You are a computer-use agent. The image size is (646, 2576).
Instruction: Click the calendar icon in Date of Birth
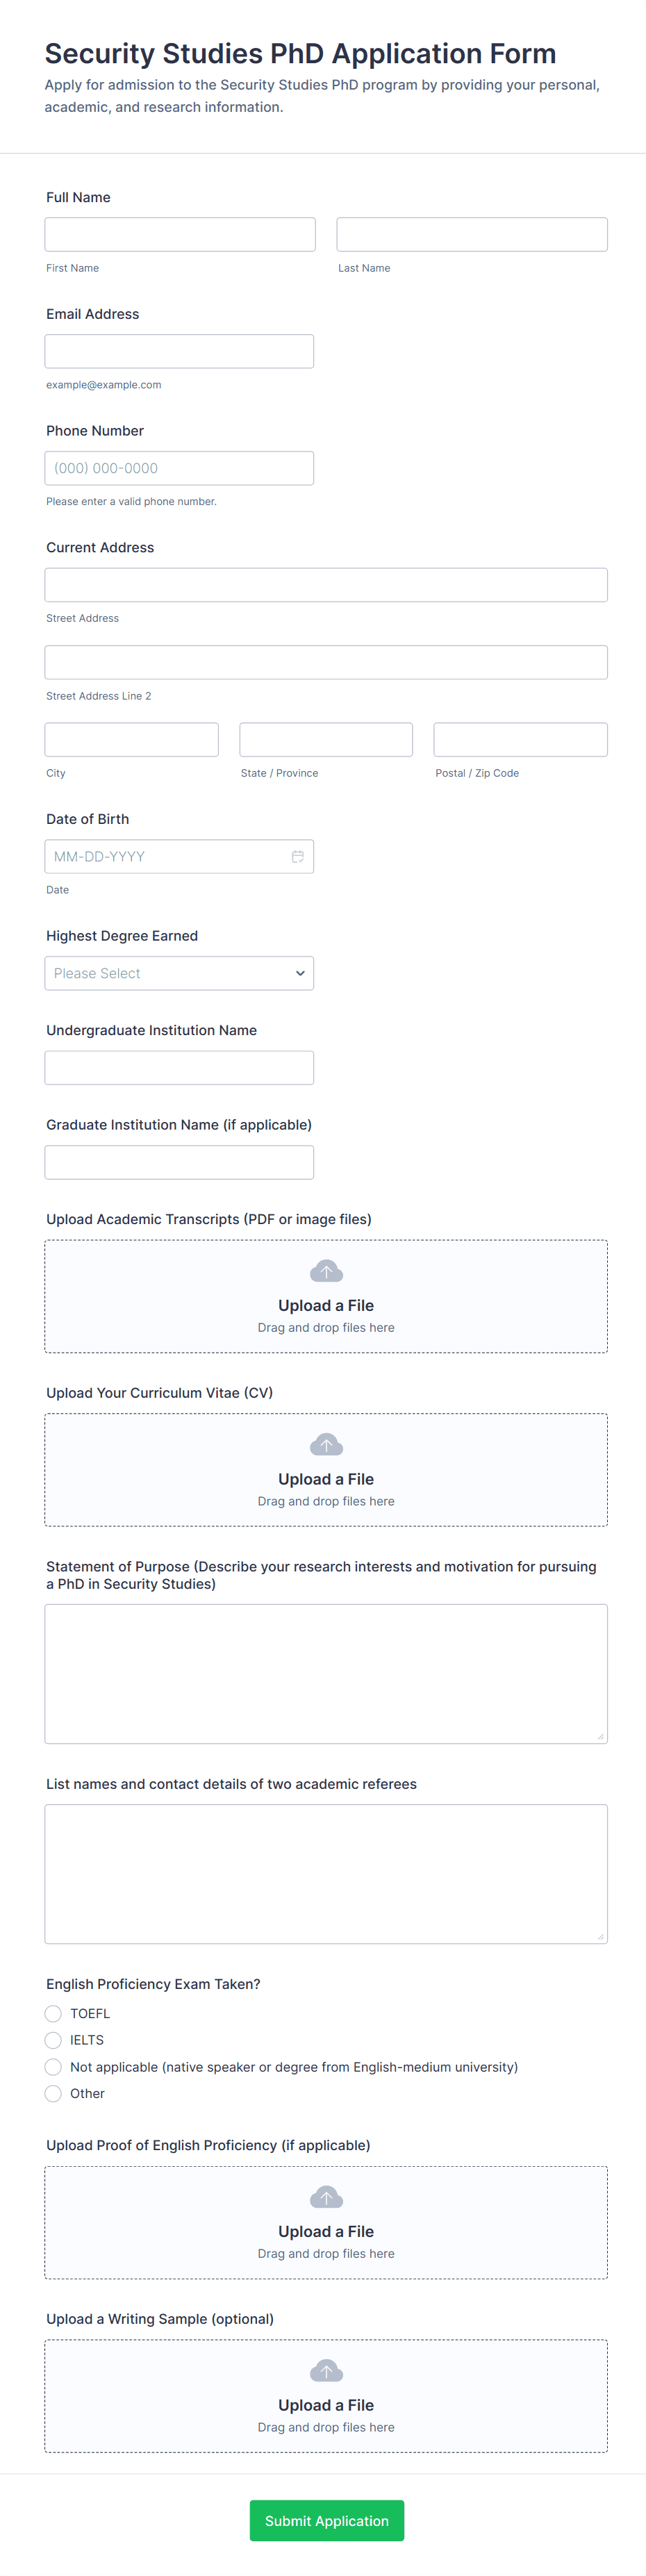point(297,857)
